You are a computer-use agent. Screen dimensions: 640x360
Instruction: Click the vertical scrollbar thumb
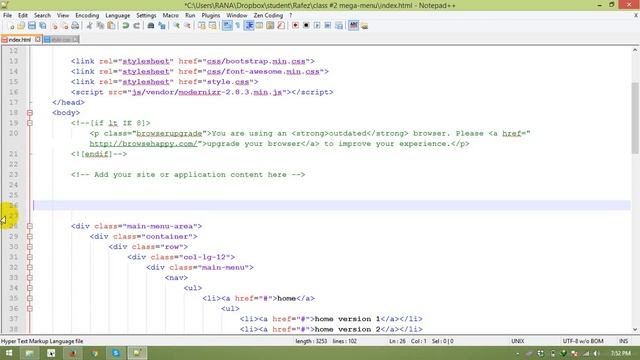coord(635,118)
